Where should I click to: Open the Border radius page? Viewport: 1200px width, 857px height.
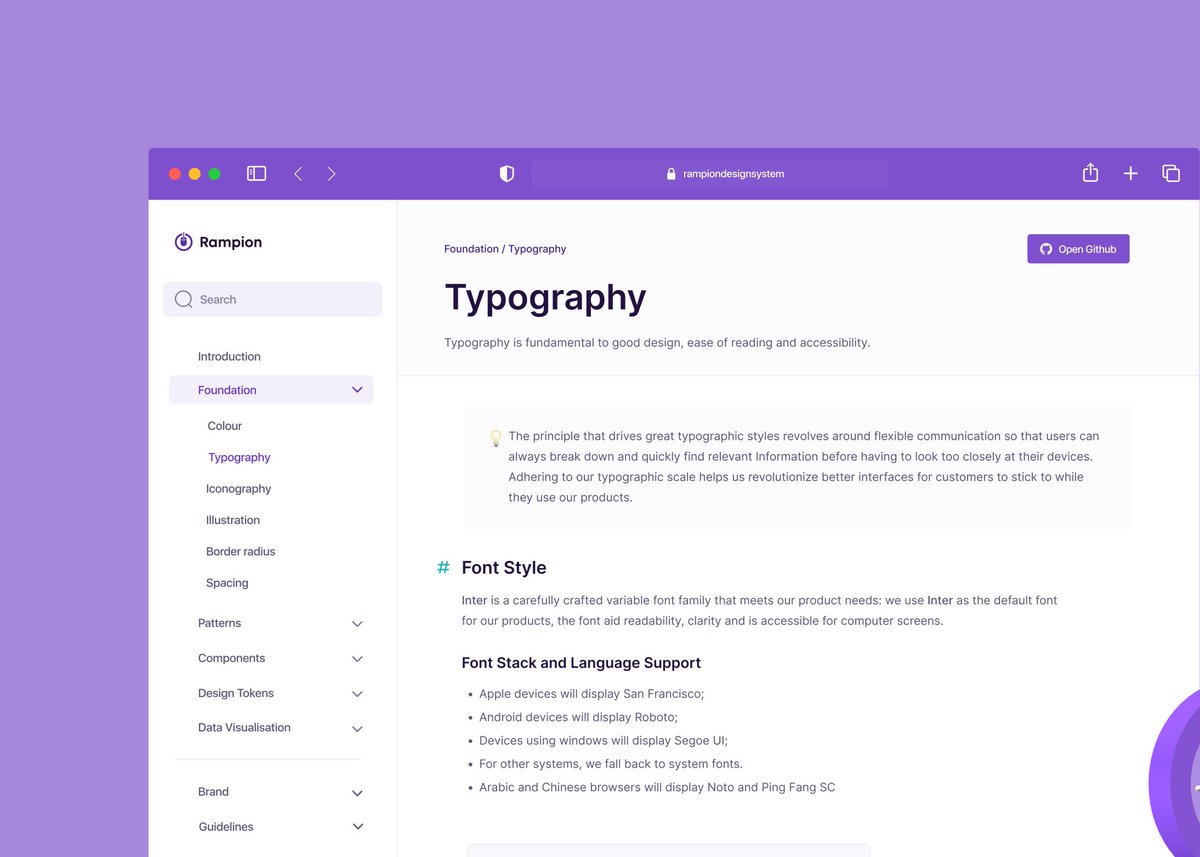click(x=240, y=551)
